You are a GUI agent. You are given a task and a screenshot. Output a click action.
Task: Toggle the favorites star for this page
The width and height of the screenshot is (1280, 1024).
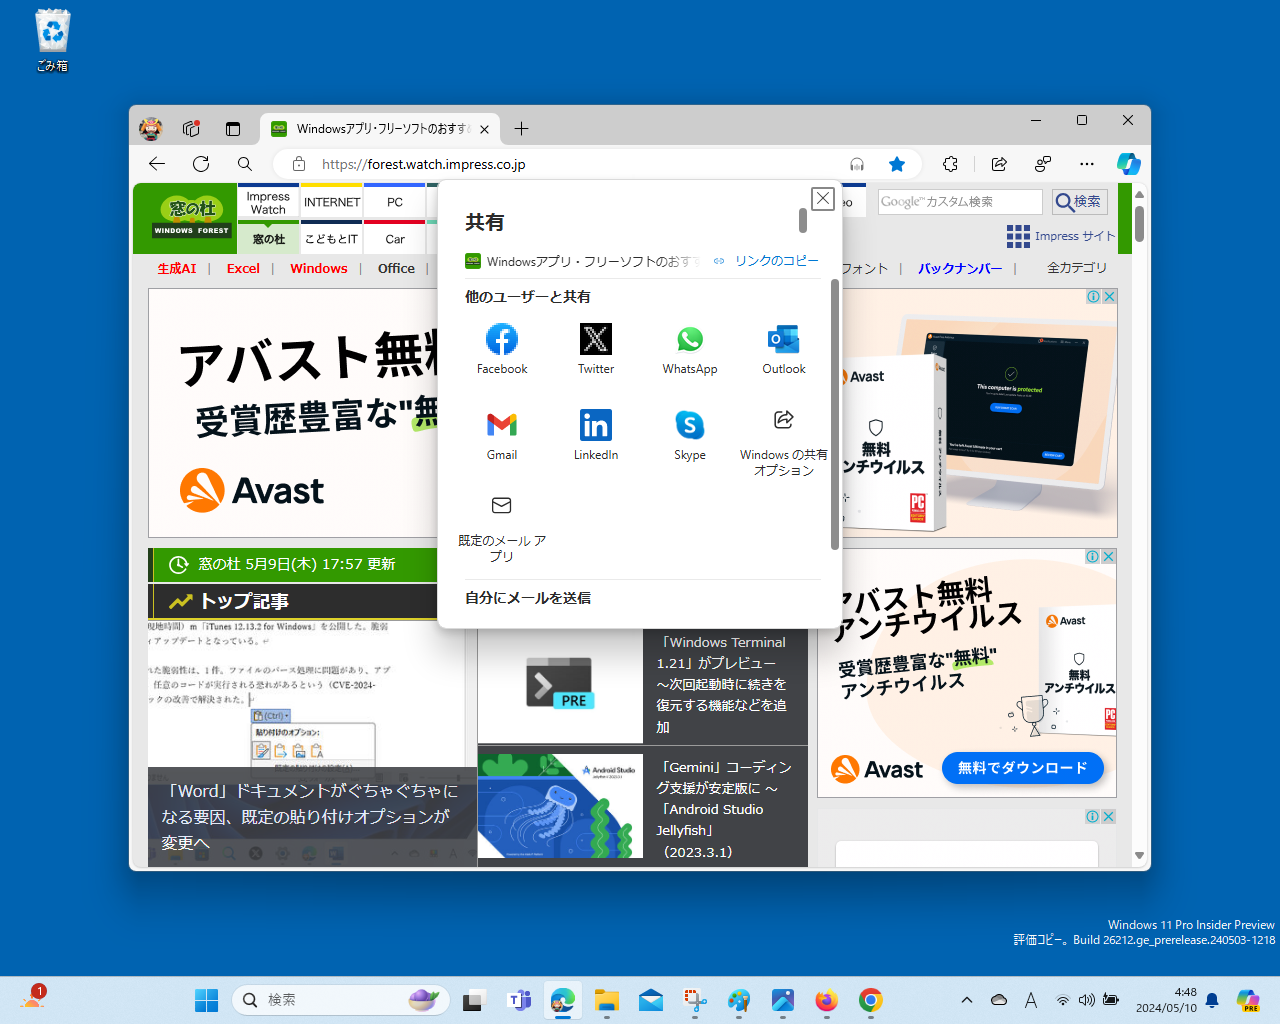coord(896,164)
